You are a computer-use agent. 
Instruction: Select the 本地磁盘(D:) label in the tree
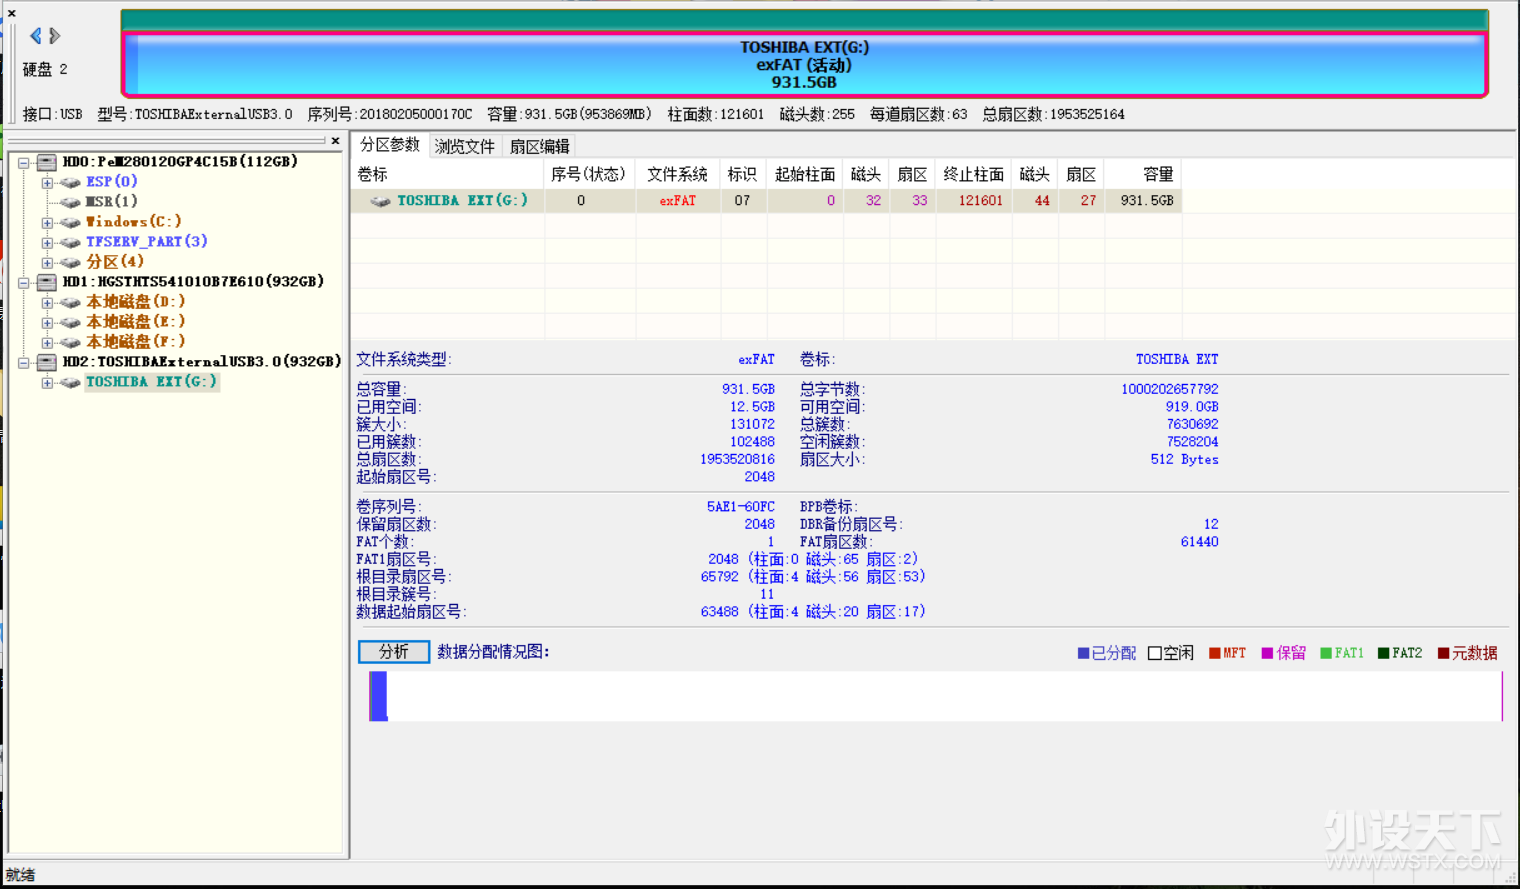tap(135, 302)
